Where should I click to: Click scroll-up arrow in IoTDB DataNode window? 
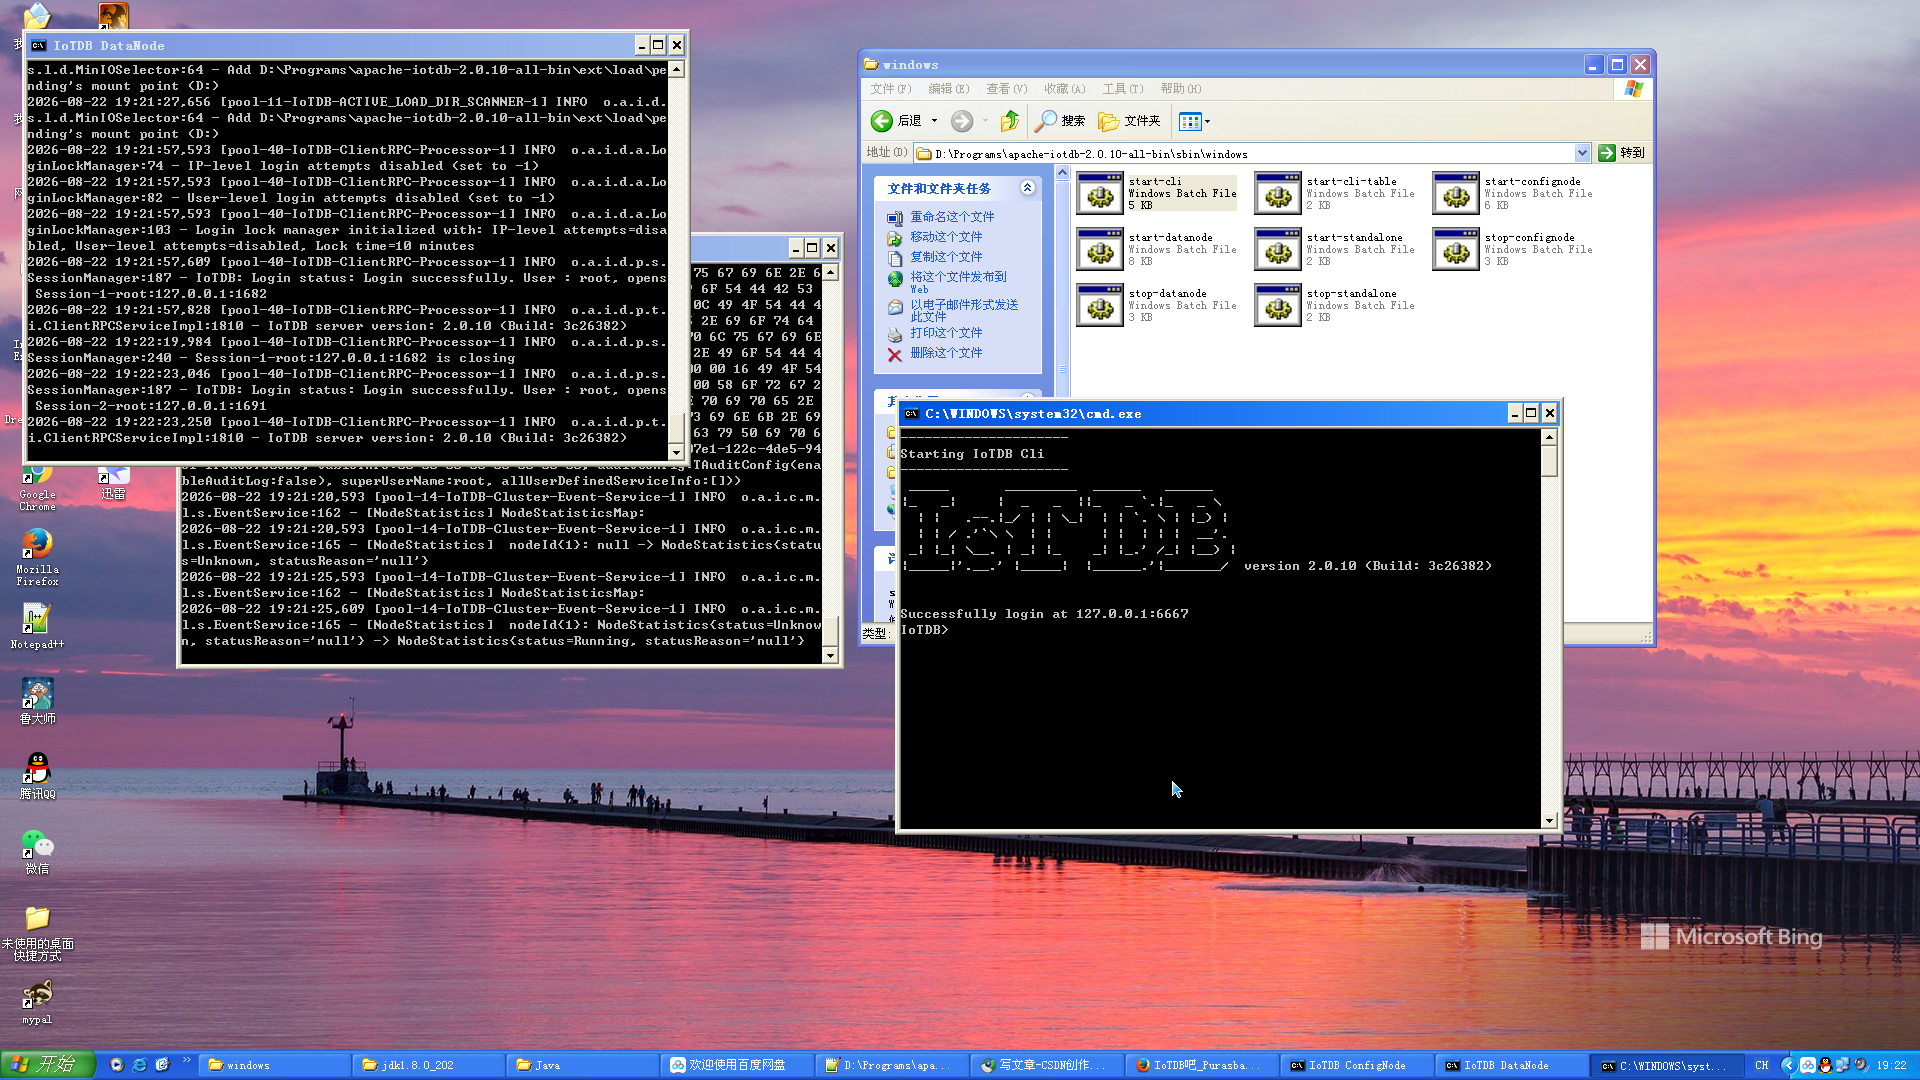click(676, 69)
